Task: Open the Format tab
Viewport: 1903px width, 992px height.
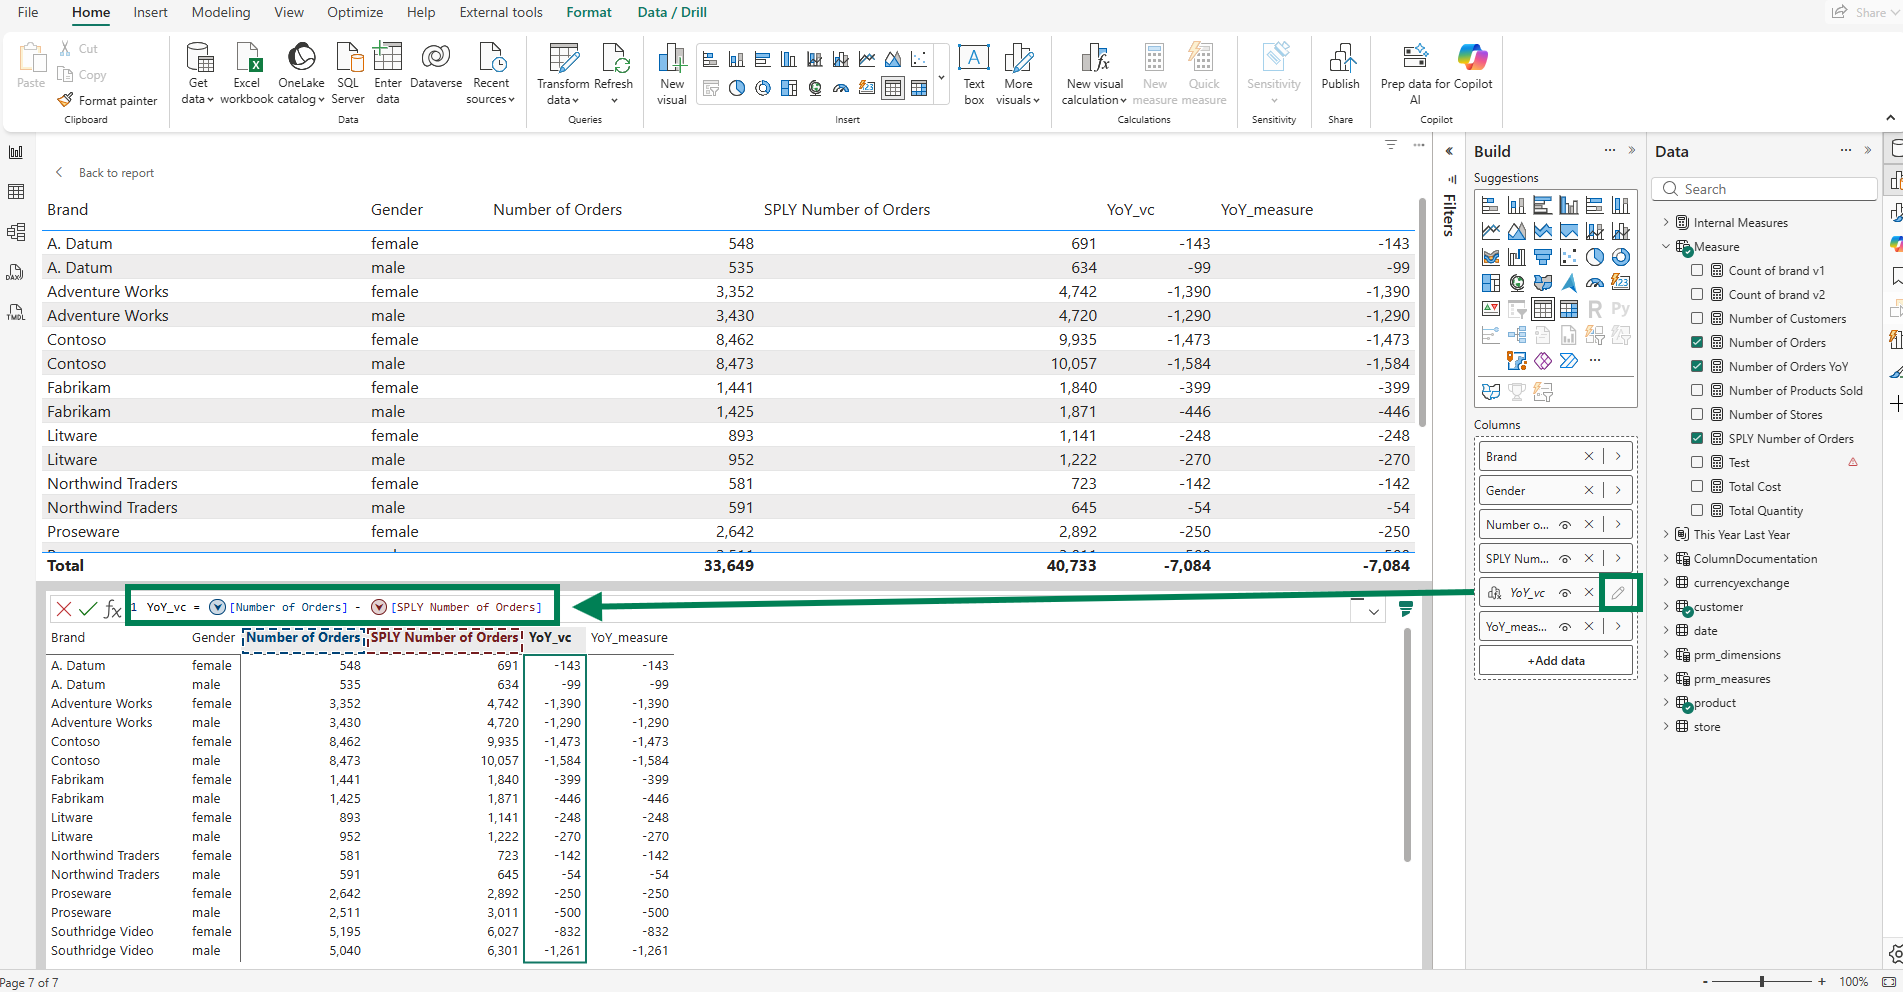Action: (589, 12)
